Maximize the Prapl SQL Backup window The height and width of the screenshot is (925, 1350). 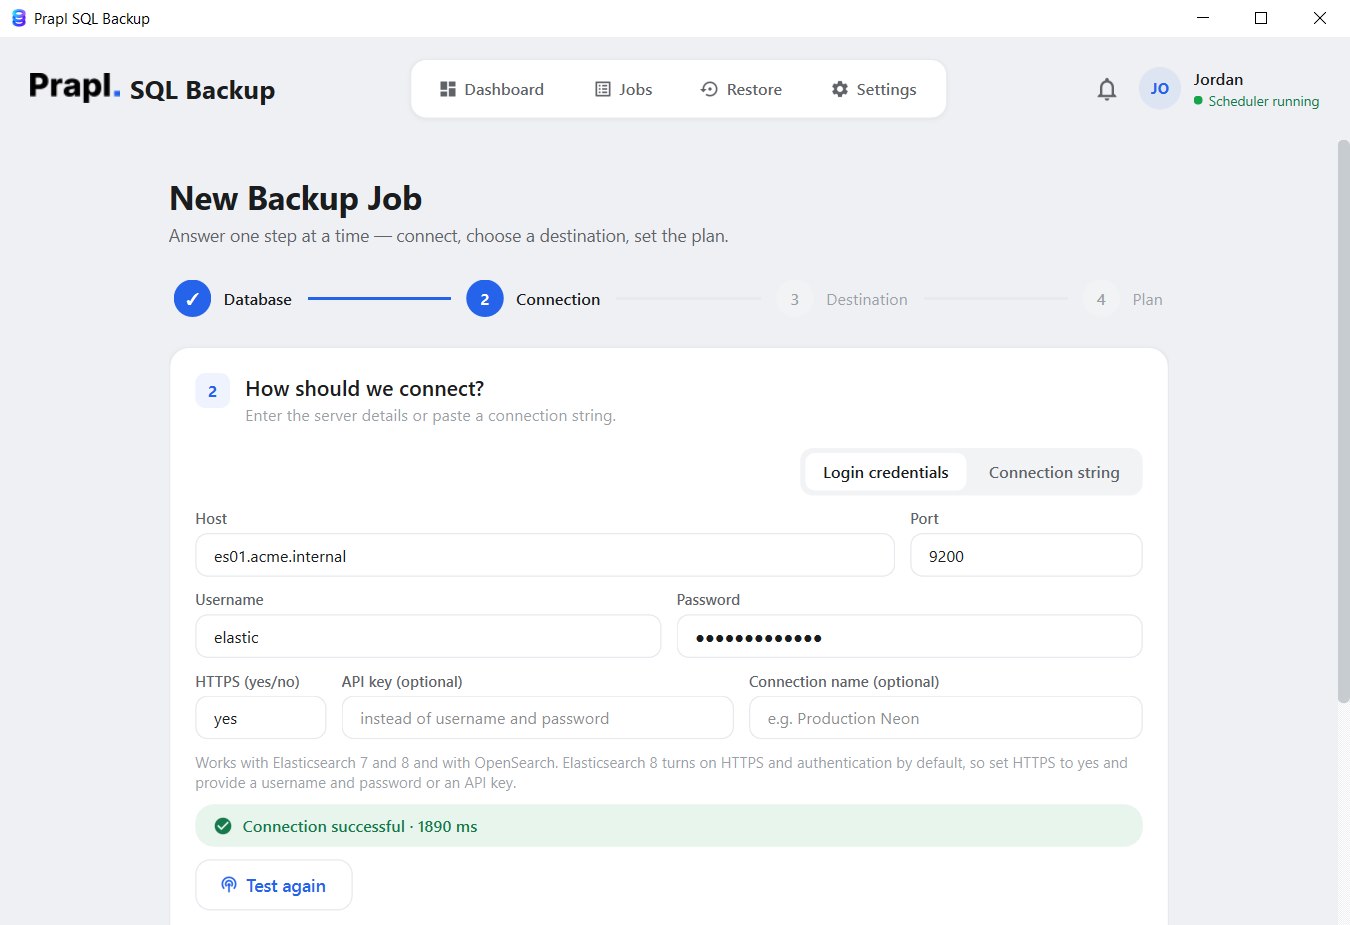click(x=1261, y=18)
